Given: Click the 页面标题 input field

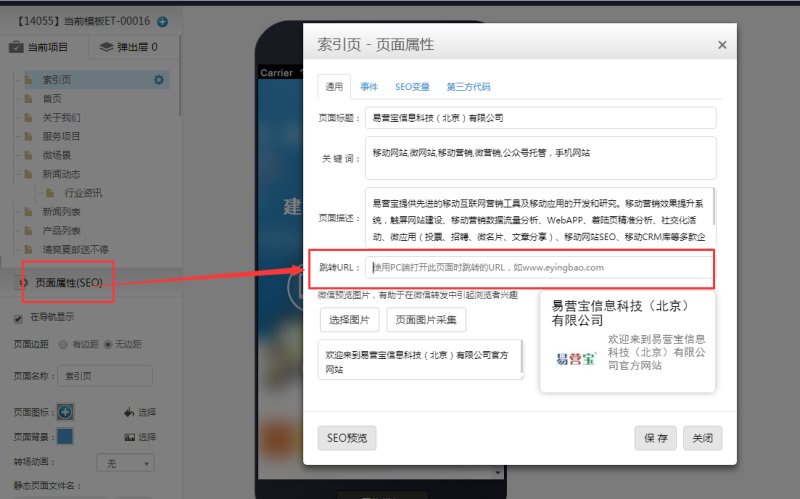Looking at the screenshot, I should 541,118.
